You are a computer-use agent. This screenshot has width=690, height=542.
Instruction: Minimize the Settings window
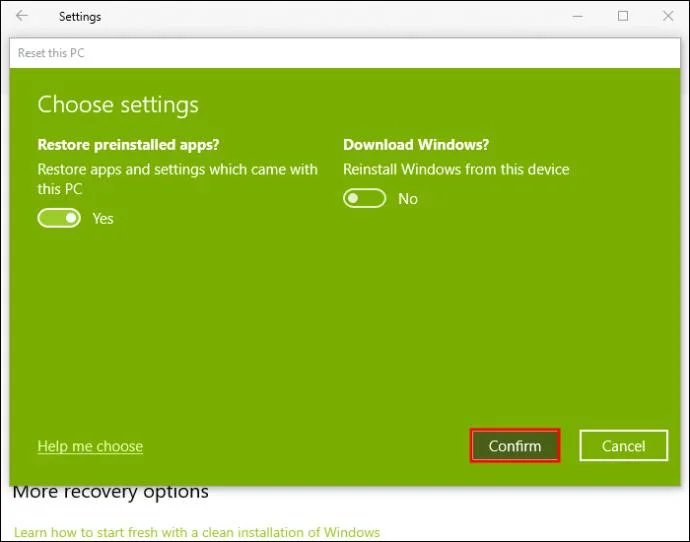click(x=578, y=17)
